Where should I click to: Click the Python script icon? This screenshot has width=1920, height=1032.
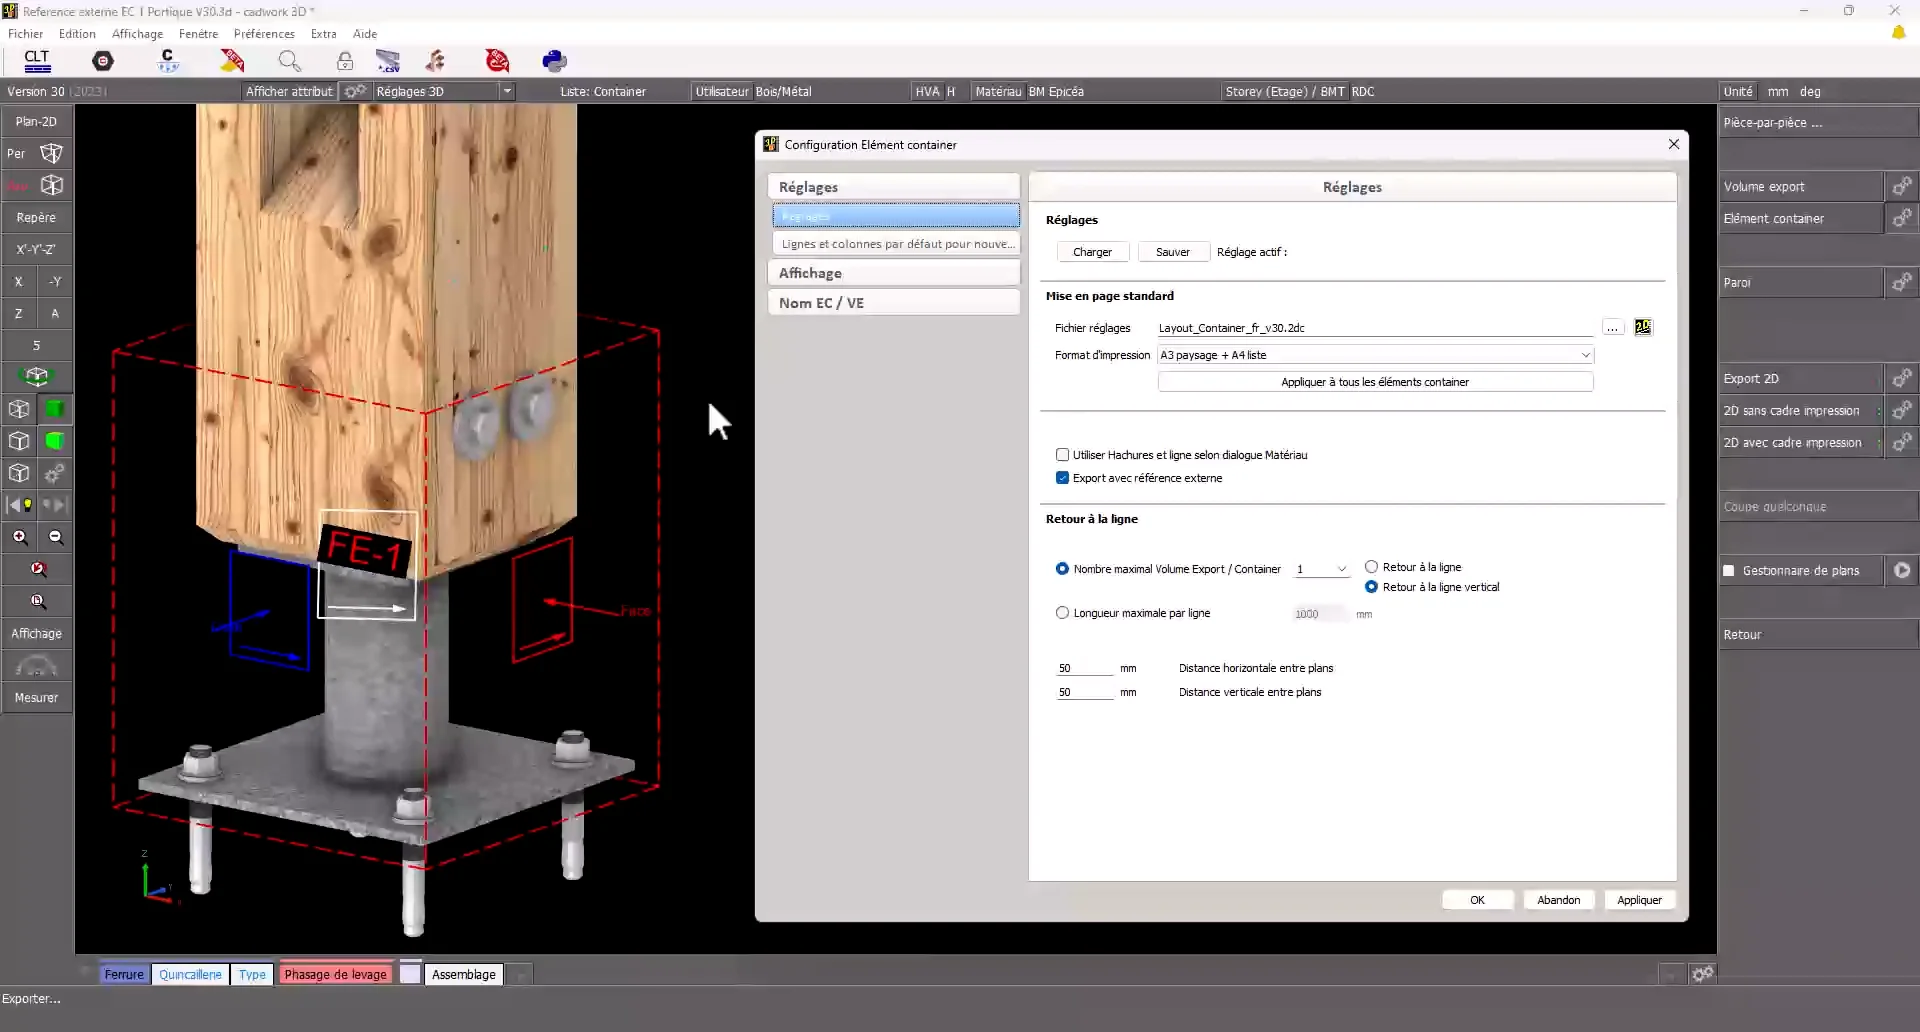pyautogui.click(x=554, y=61)
